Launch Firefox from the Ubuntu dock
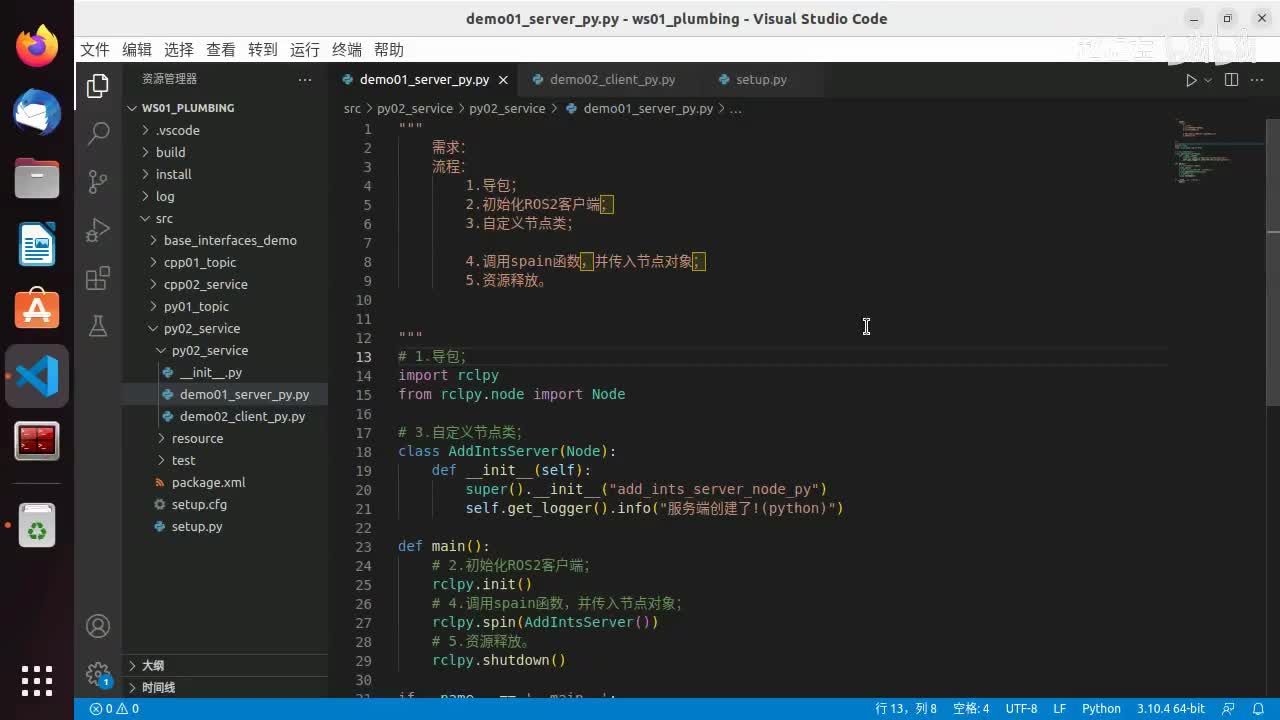 pos(37,46)
